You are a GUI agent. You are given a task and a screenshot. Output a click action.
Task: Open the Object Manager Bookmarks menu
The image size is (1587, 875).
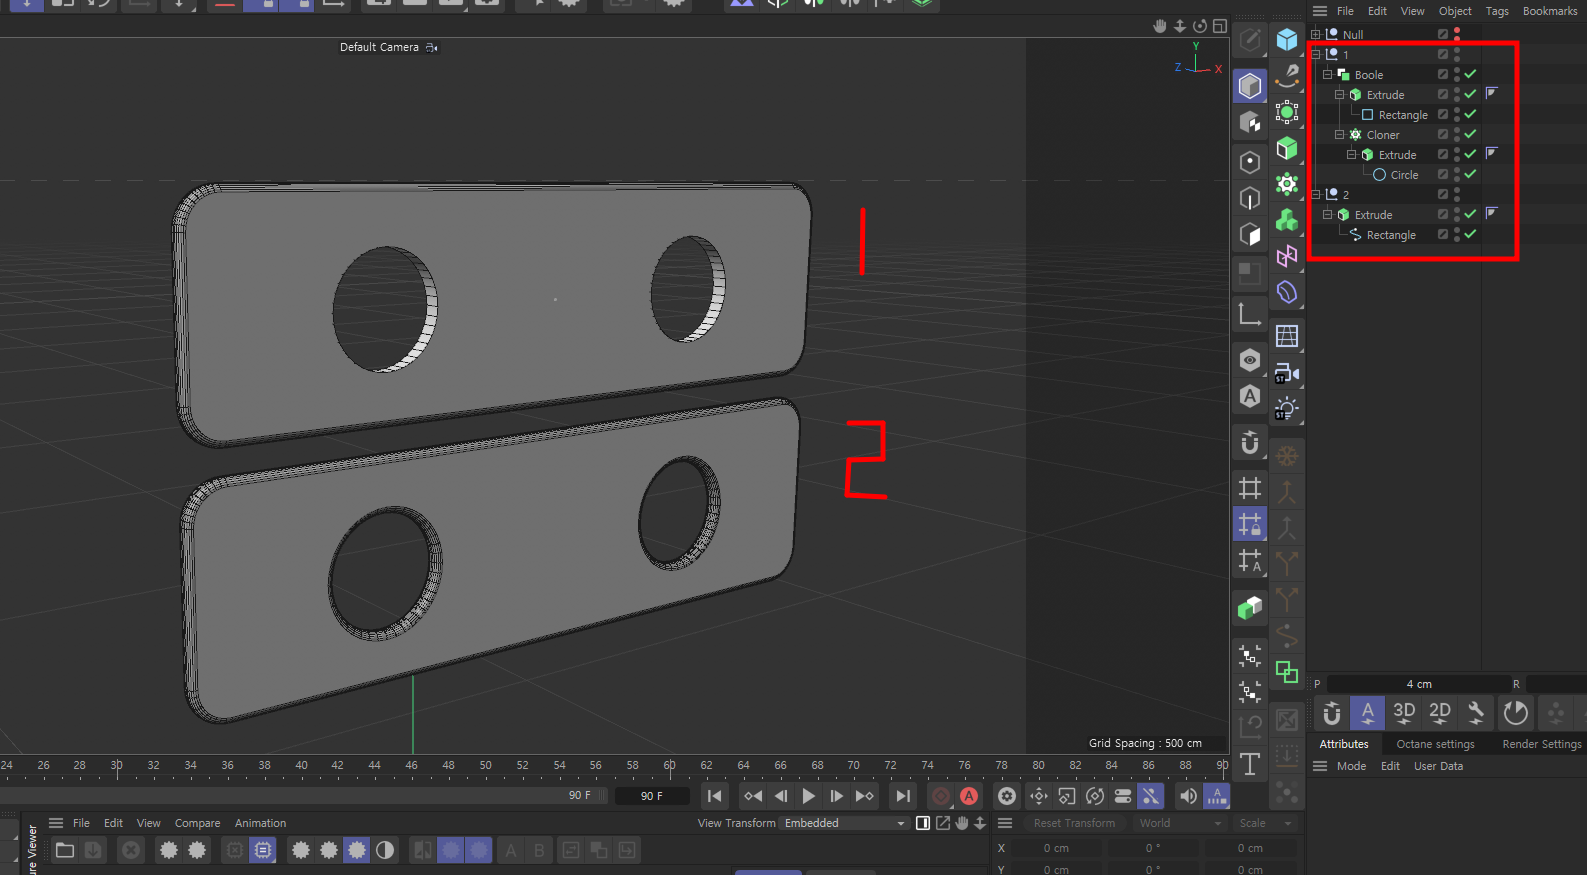(x=1550, y=11)
